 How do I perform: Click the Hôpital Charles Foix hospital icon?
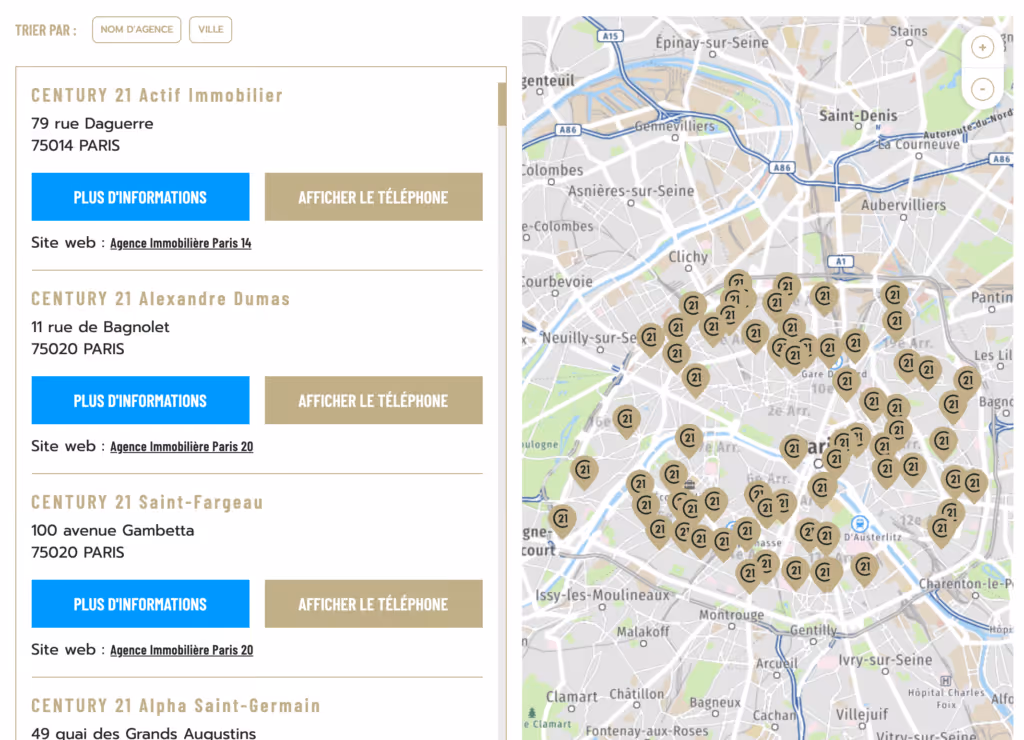point(945,681)
